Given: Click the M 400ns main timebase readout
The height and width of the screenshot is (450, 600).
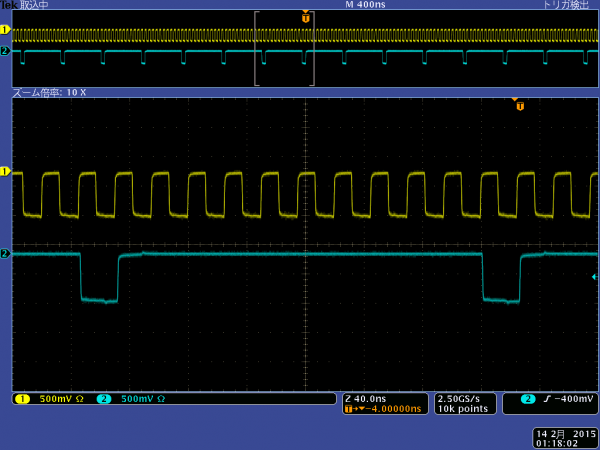Looking at the screenshot, I should point(366,5).
